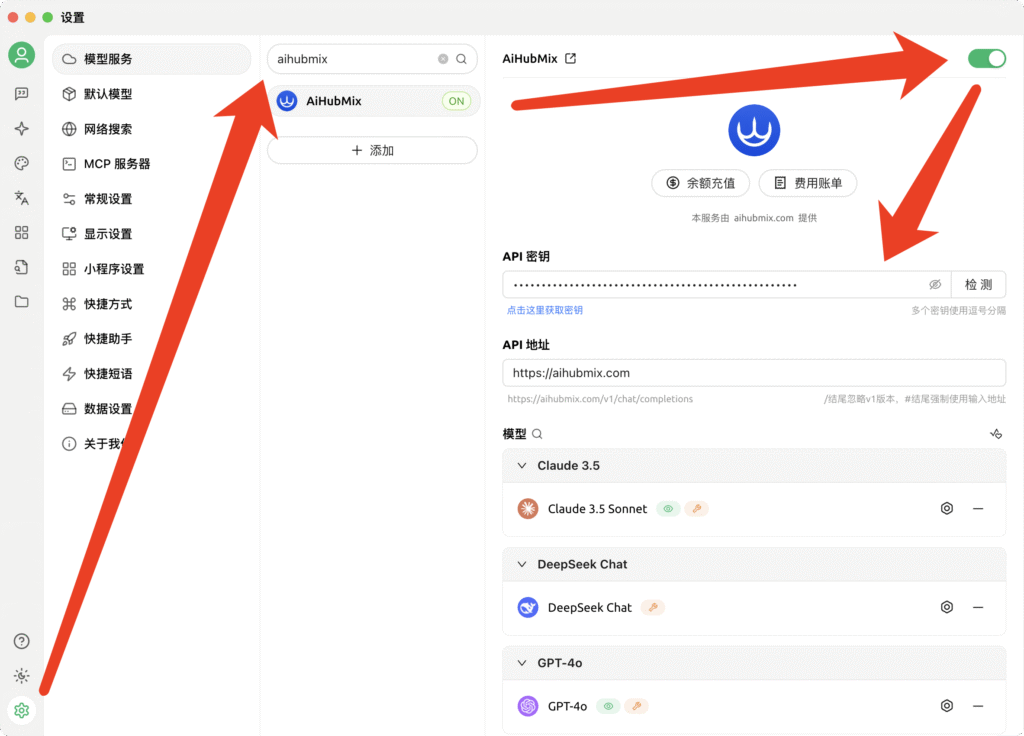Click the external link icon beside AiHubMix title
This screenshot has height=736, width=1024.
point(571,59)
